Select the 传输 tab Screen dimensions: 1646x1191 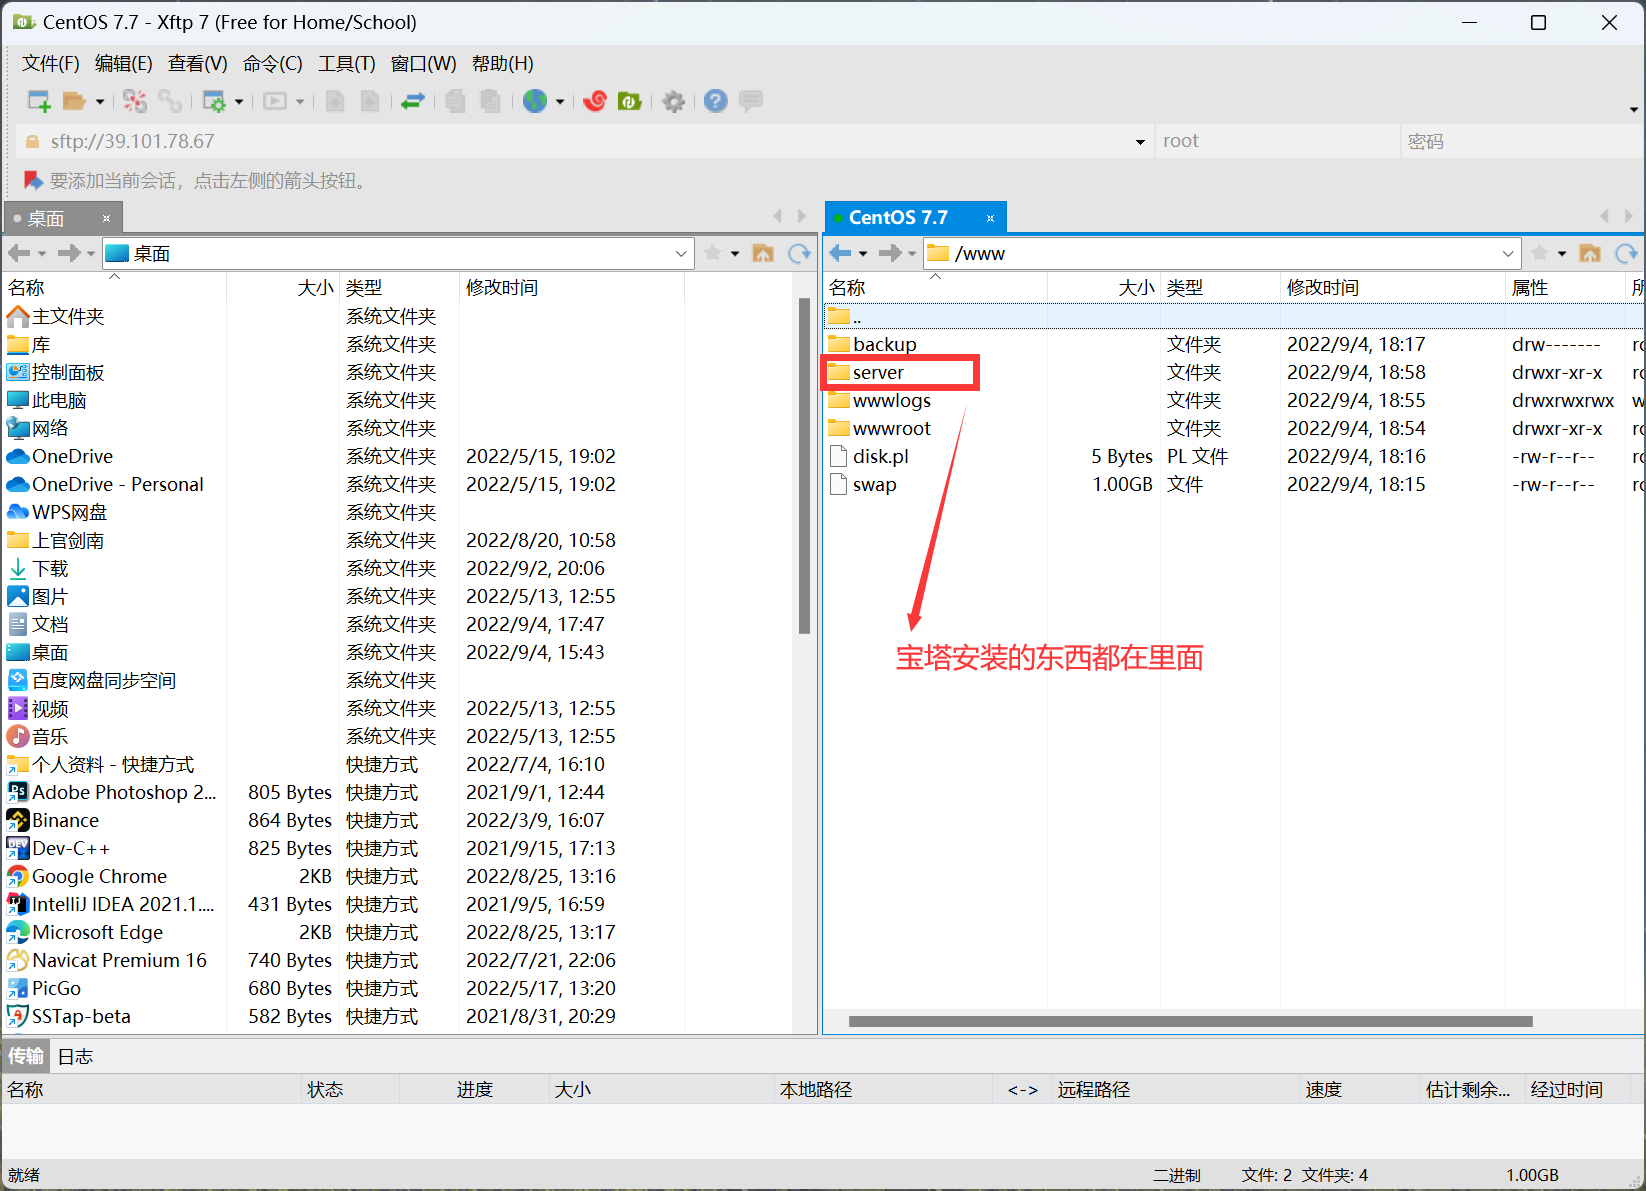tap(26, 1057)
